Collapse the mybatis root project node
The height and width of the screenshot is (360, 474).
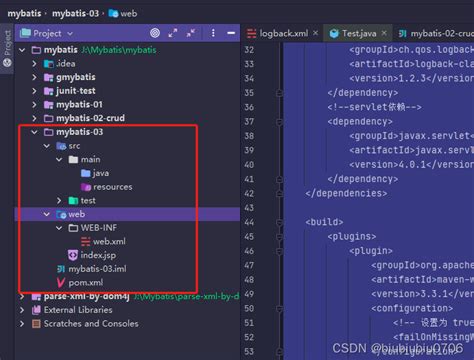coord(22,50)
